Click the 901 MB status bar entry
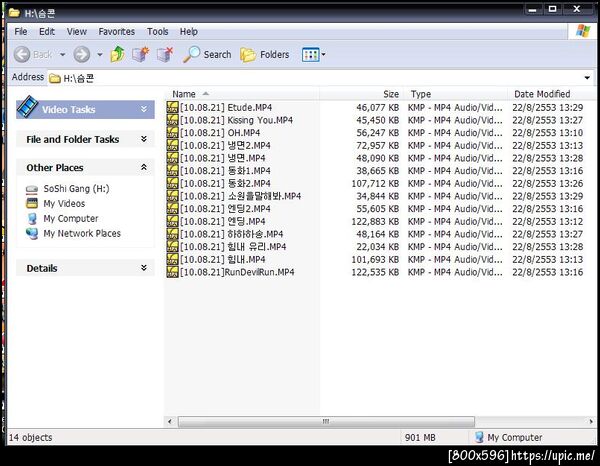 pos(420,437)
